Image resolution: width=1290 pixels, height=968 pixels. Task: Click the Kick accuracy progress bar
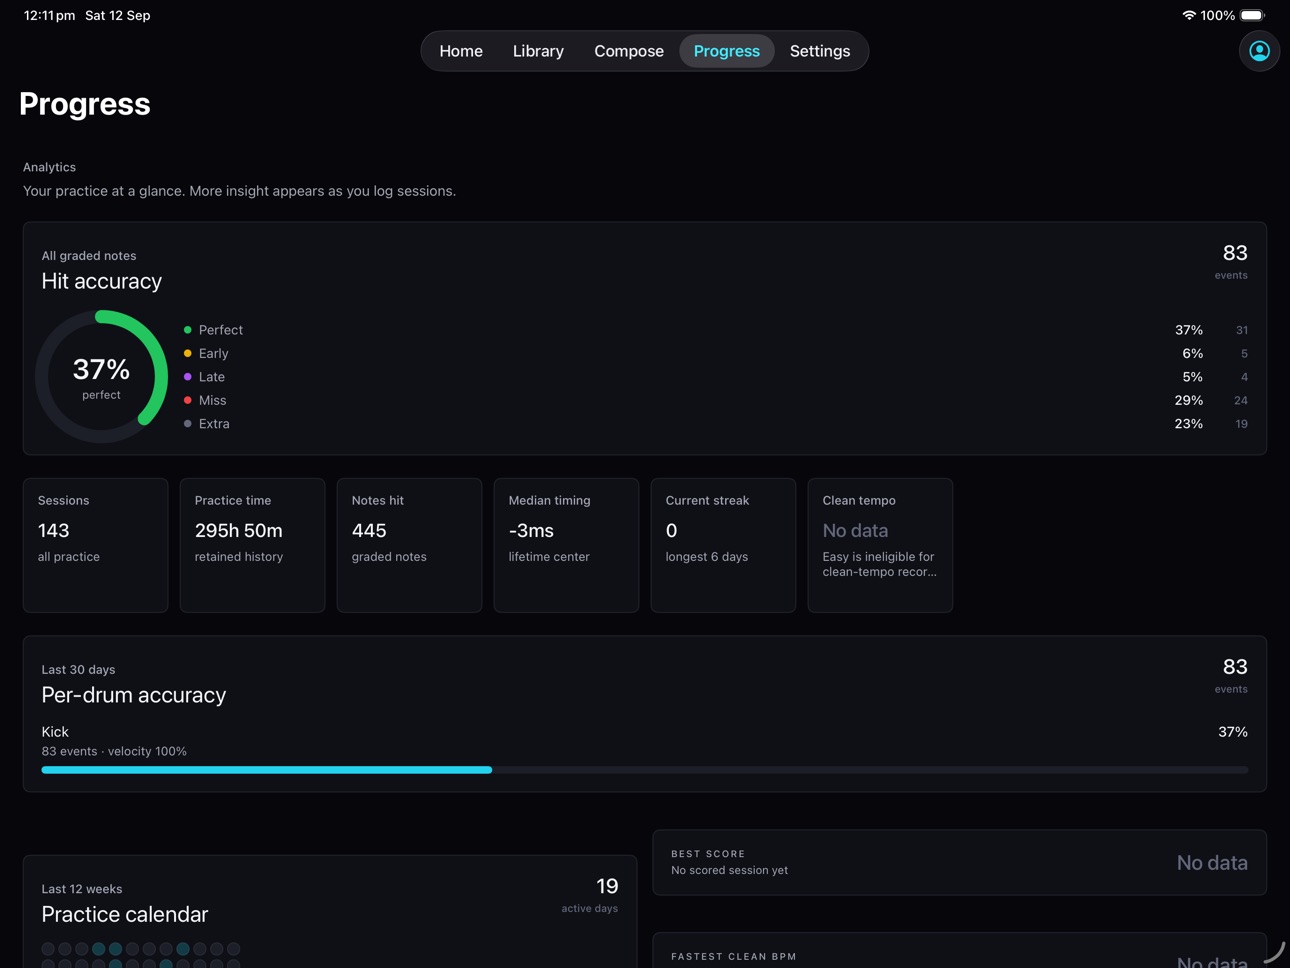pyautogui.click(x=645, y=770)
